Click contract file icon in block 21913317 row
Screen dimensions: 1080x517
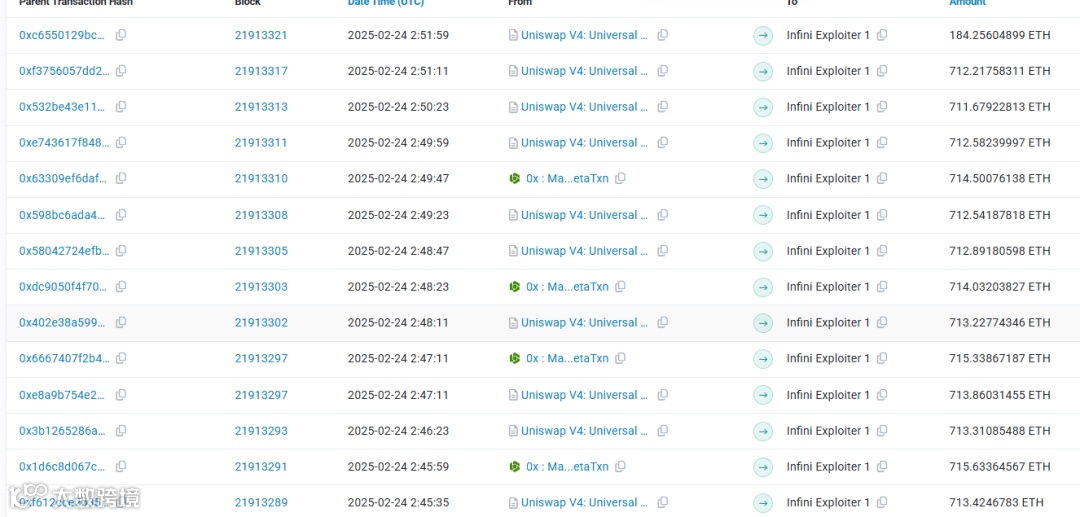tap(513, 71)
